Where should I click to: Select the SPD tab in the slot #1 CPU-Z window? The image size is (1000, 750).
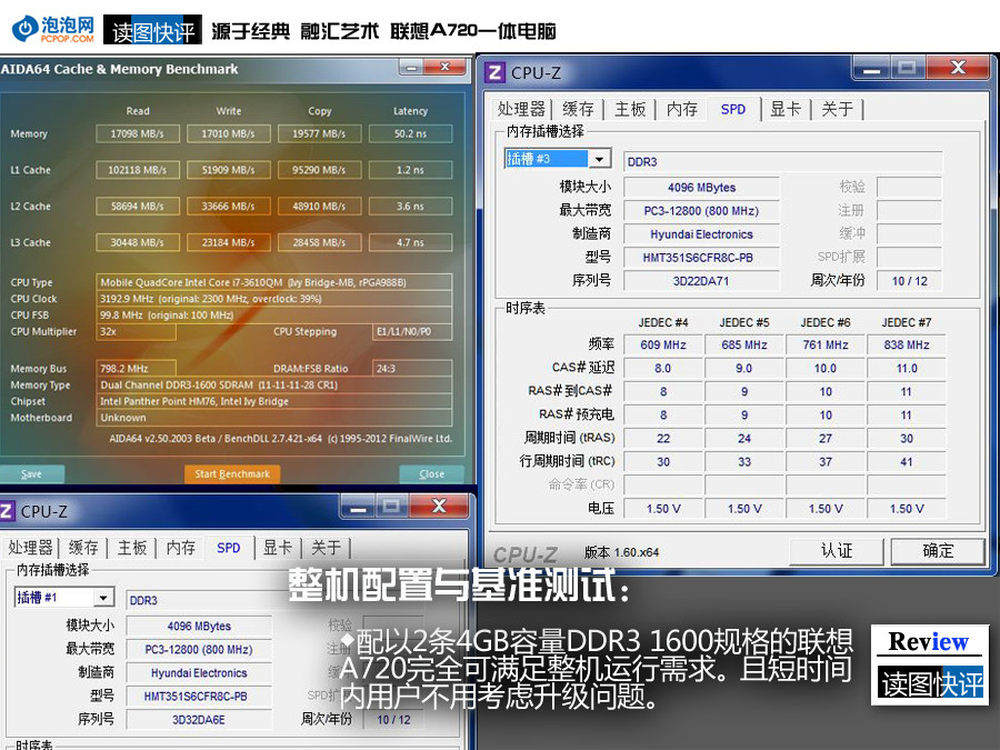click(228, 548)
